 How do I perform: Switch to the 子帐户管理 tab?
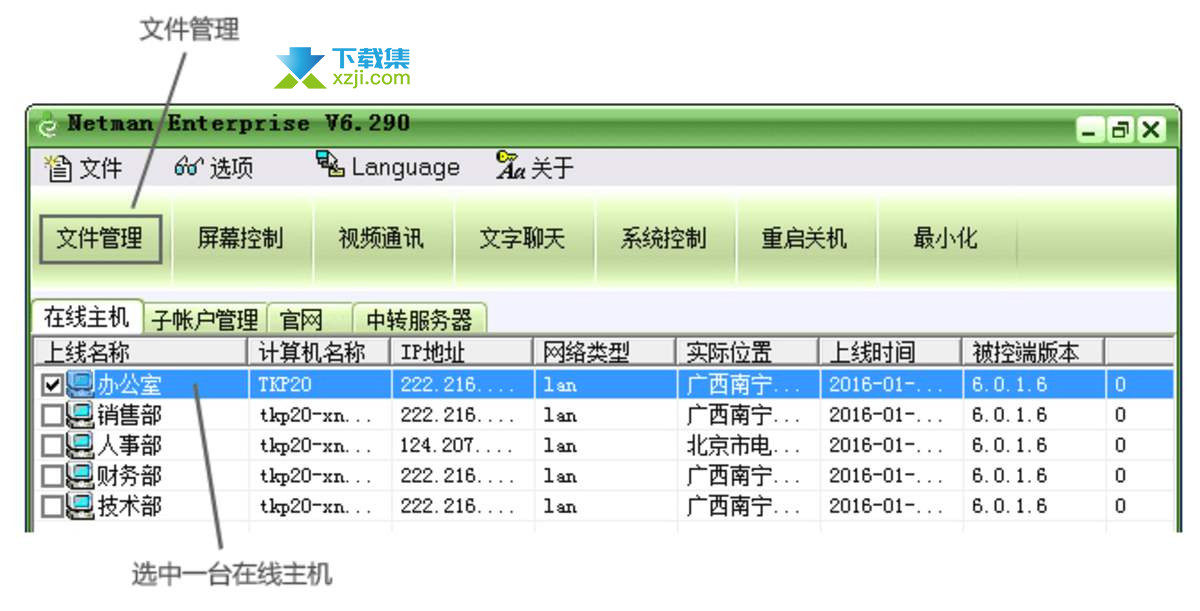point(205,320)
